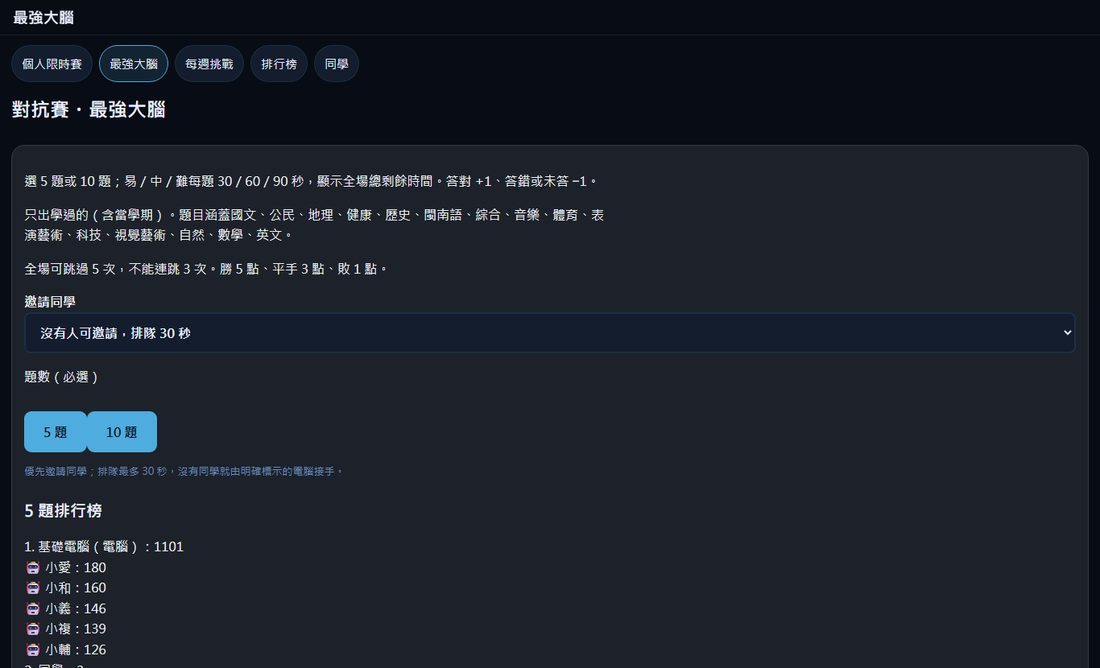
Task: Click the 邀請同學 field label
Action: click(50, 302)
